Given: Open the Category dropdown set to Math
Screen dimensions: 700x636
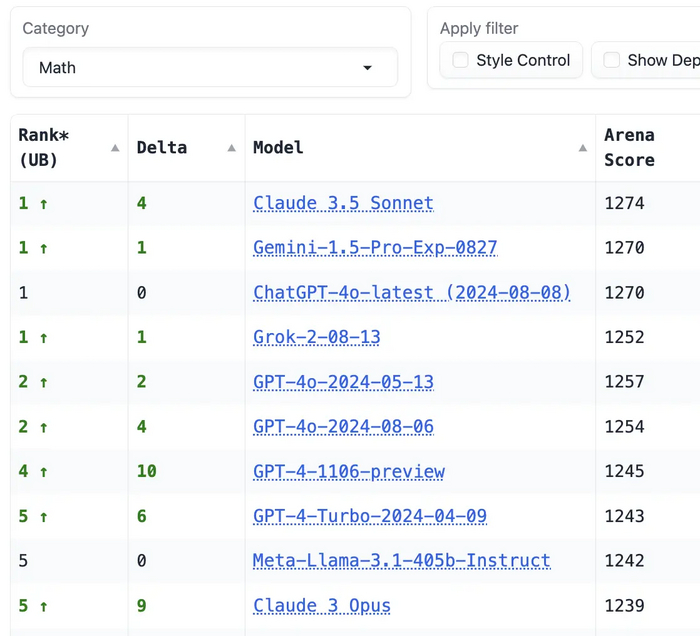Looking at the screenshot, I should pos(210,68).
